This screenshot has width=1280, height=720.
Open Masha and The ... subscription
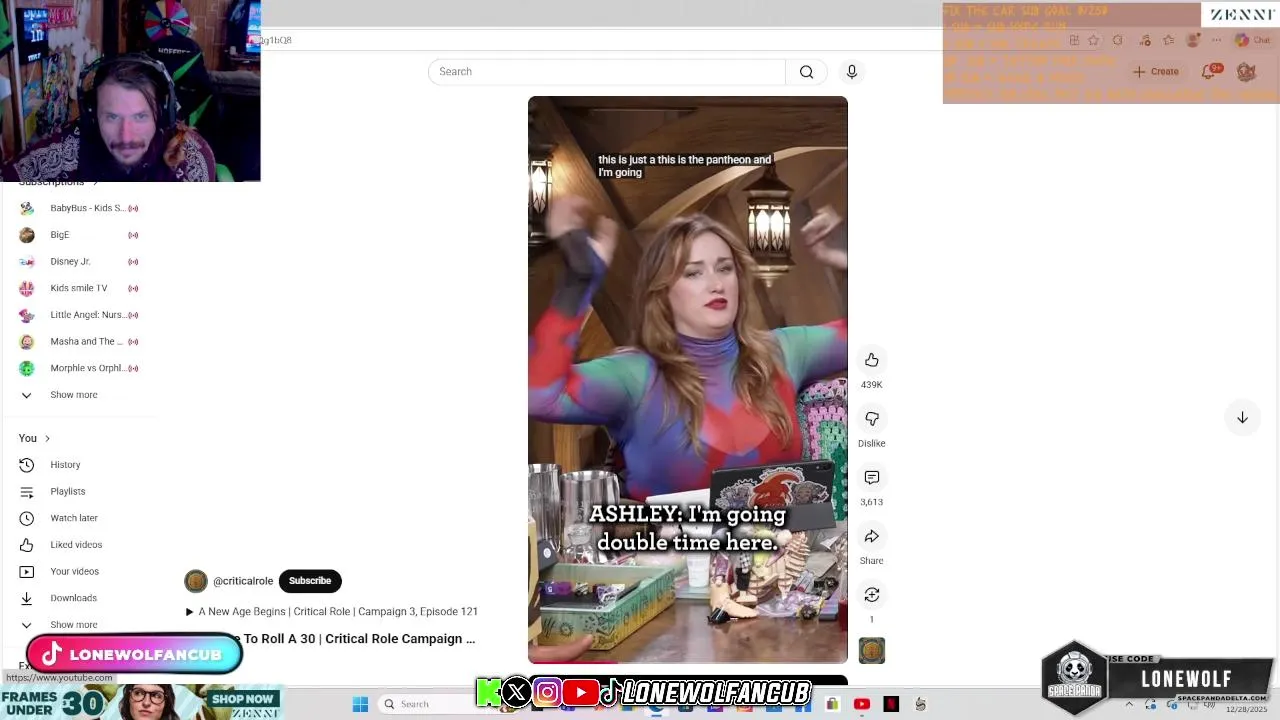[x=80, y=342]
